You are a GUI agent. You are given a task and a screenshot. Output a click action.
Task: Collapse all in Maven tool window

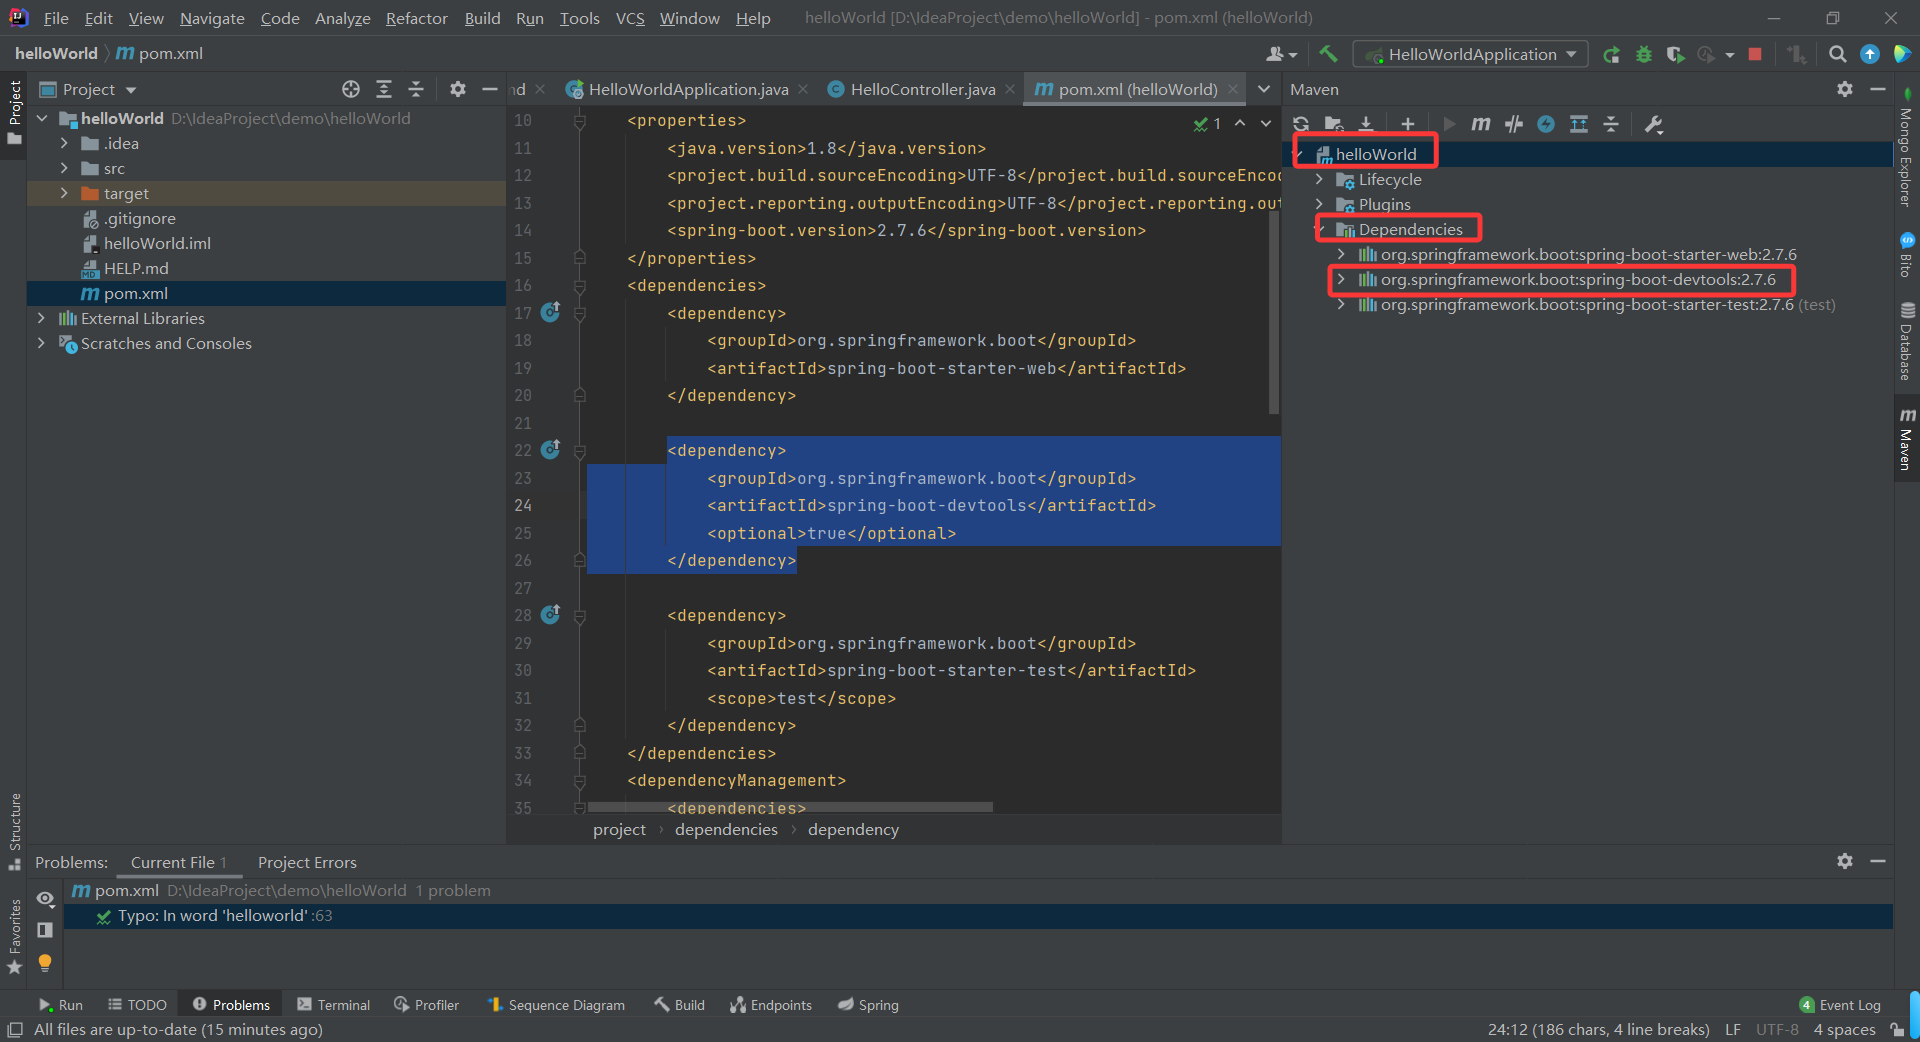coord(1611,124)
